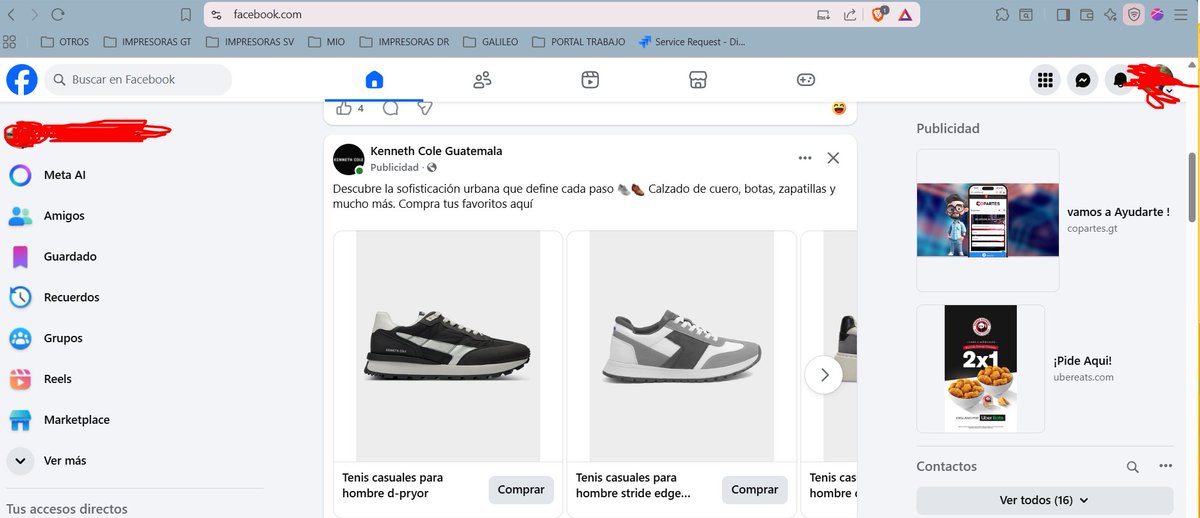This screenshot has height=518, width=1200.
Task: Click the laughing reaction emoji on the previous post
Action: [839, 108]
